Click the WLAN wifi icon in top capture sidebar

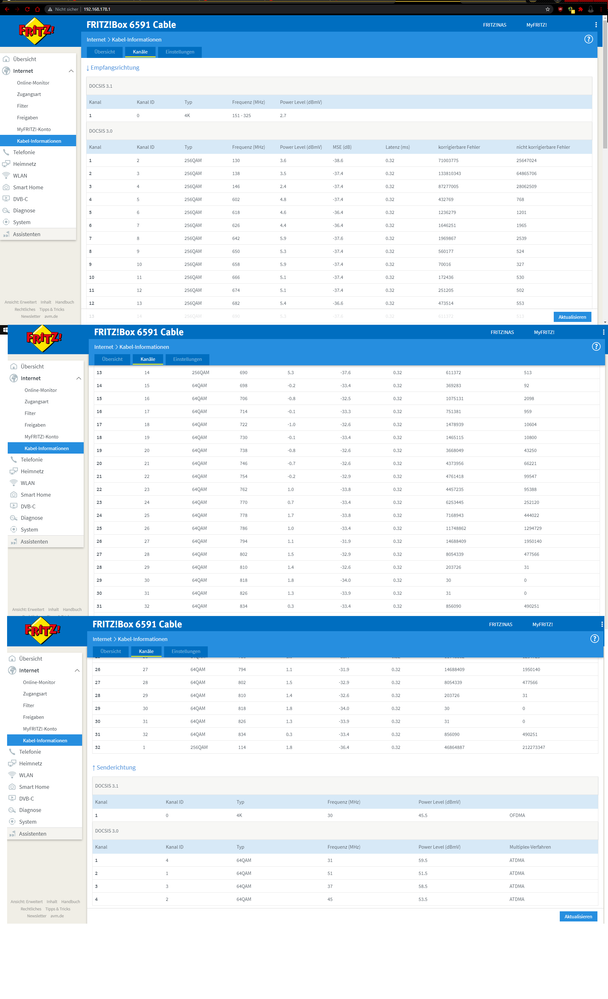click(6, 175)
